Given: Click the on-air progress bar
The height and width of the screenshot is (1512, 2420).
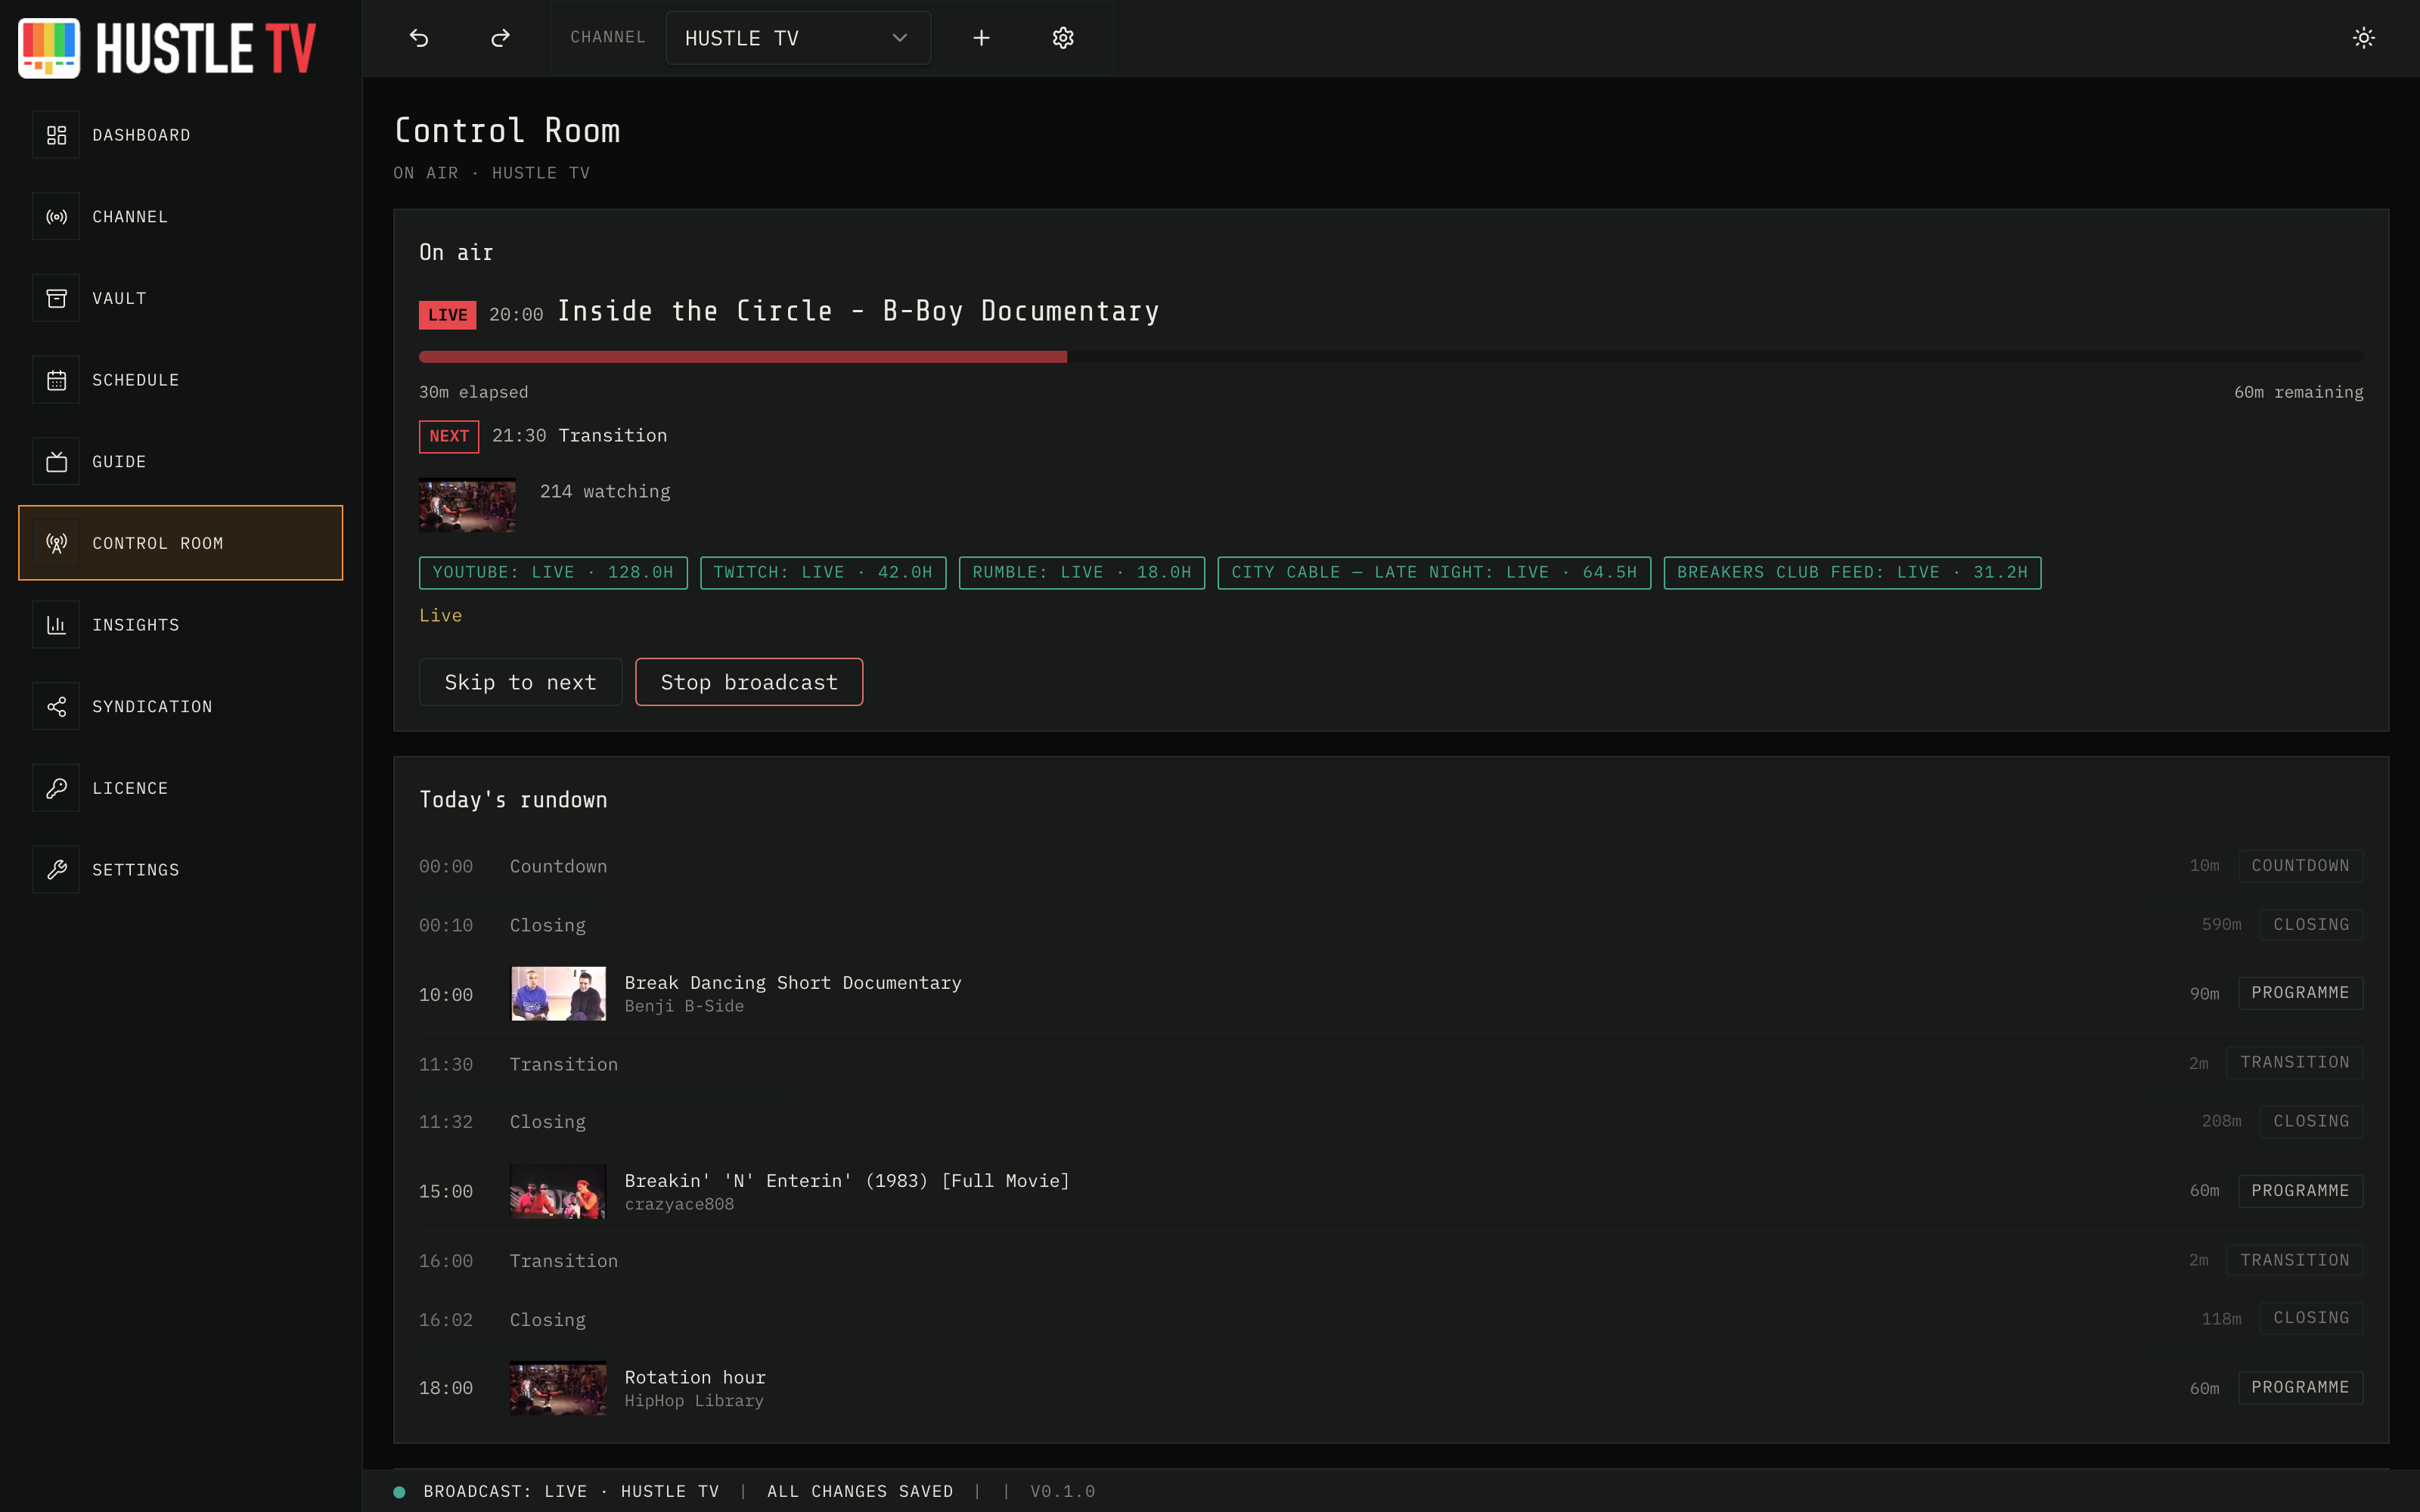Looking at the screenshot, I should 1391,357.
